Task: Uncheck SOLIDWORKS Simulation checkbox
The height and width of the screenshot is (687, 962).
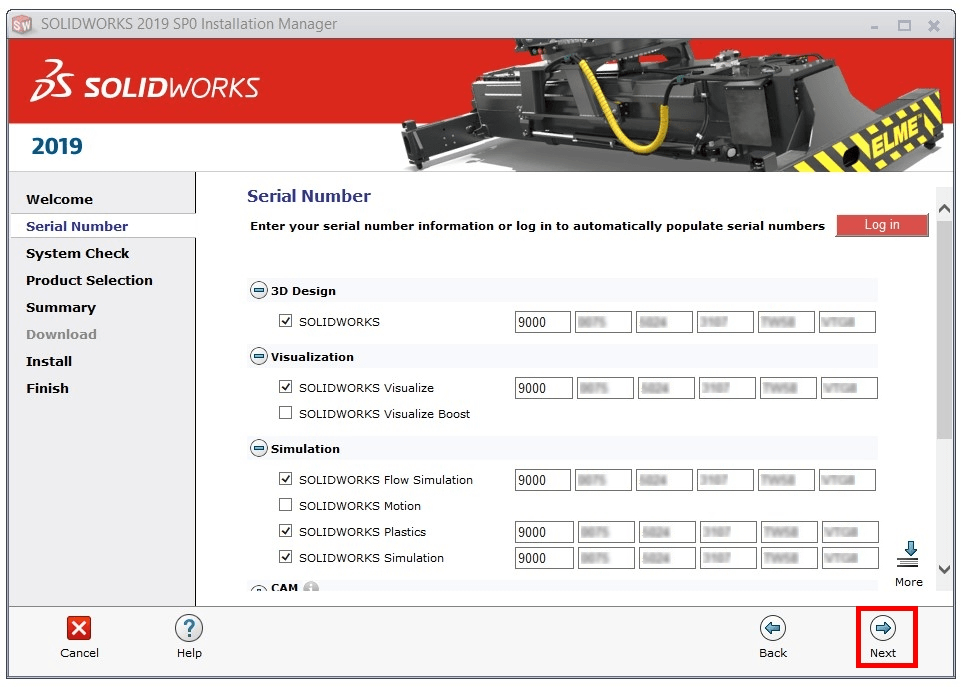Action: tap(285, 557)
